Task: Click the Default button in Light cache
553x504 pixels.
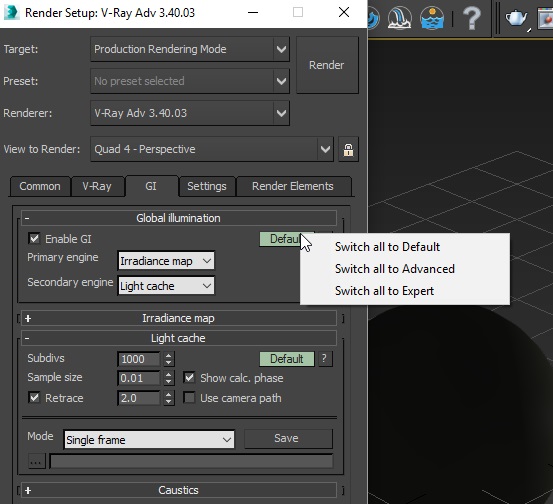Action: click(x=287, y=359)
